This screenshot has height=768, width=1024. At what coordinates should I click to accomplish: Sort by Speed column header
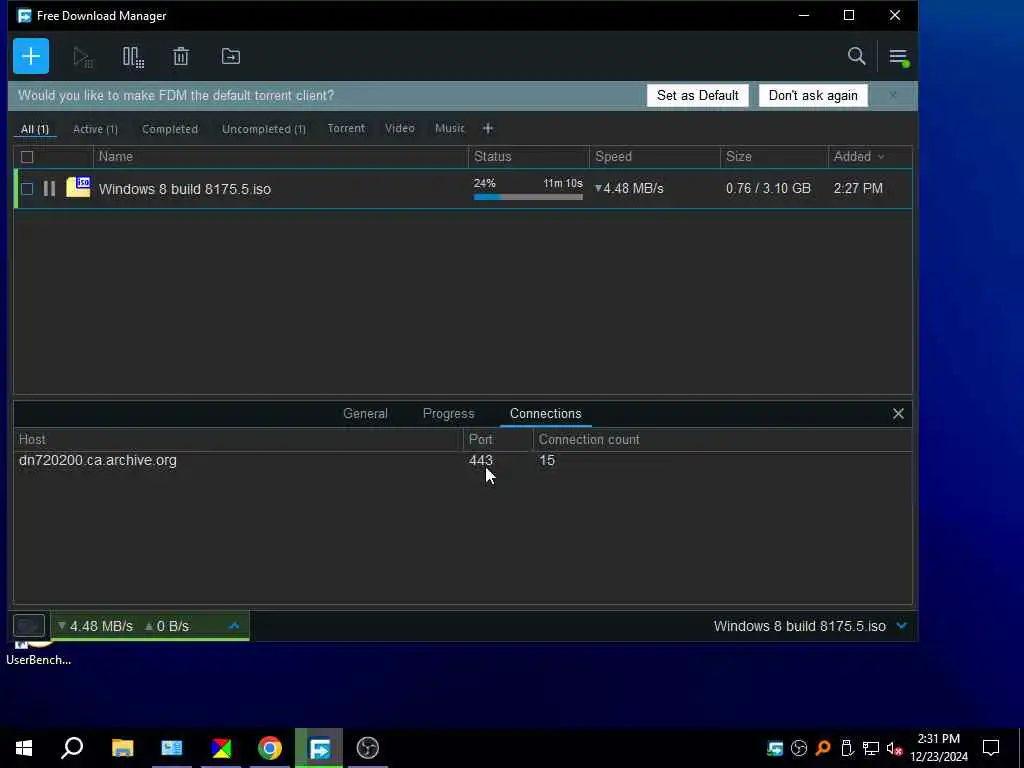pyautogui.click(x=655, y=157)
